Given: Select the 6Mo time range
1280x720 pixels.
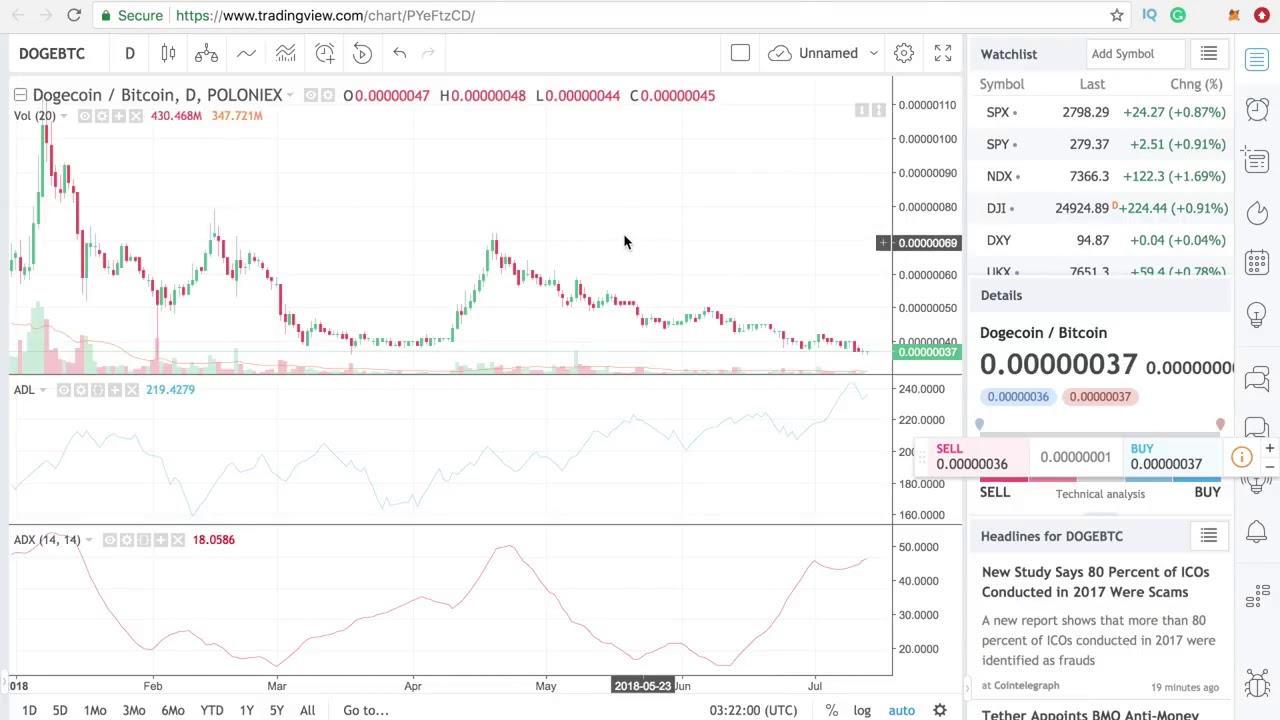Looking at the screenshot, I should point(173,710).
